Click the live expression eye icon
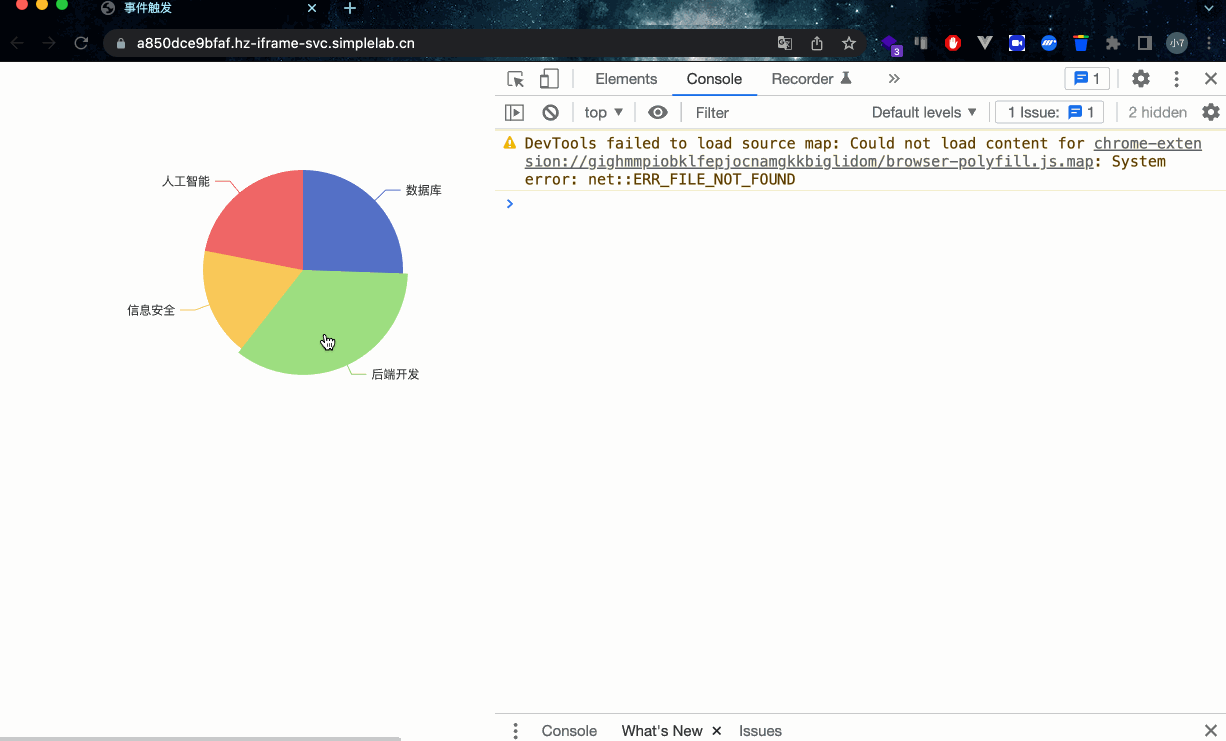Viewport: 1226px width, 741px height. click(657, 112)
